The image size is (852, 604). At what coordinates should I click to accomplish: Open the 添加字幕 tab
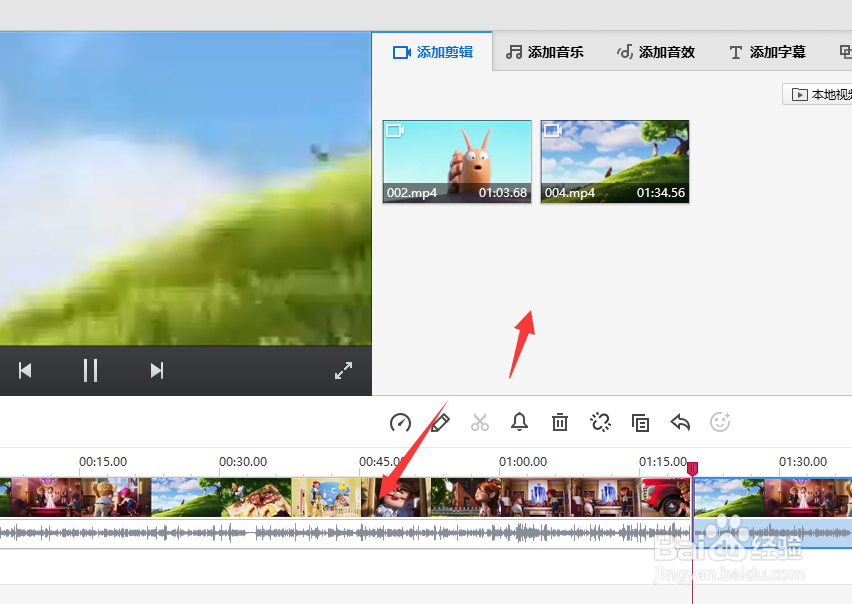[766, 51]
